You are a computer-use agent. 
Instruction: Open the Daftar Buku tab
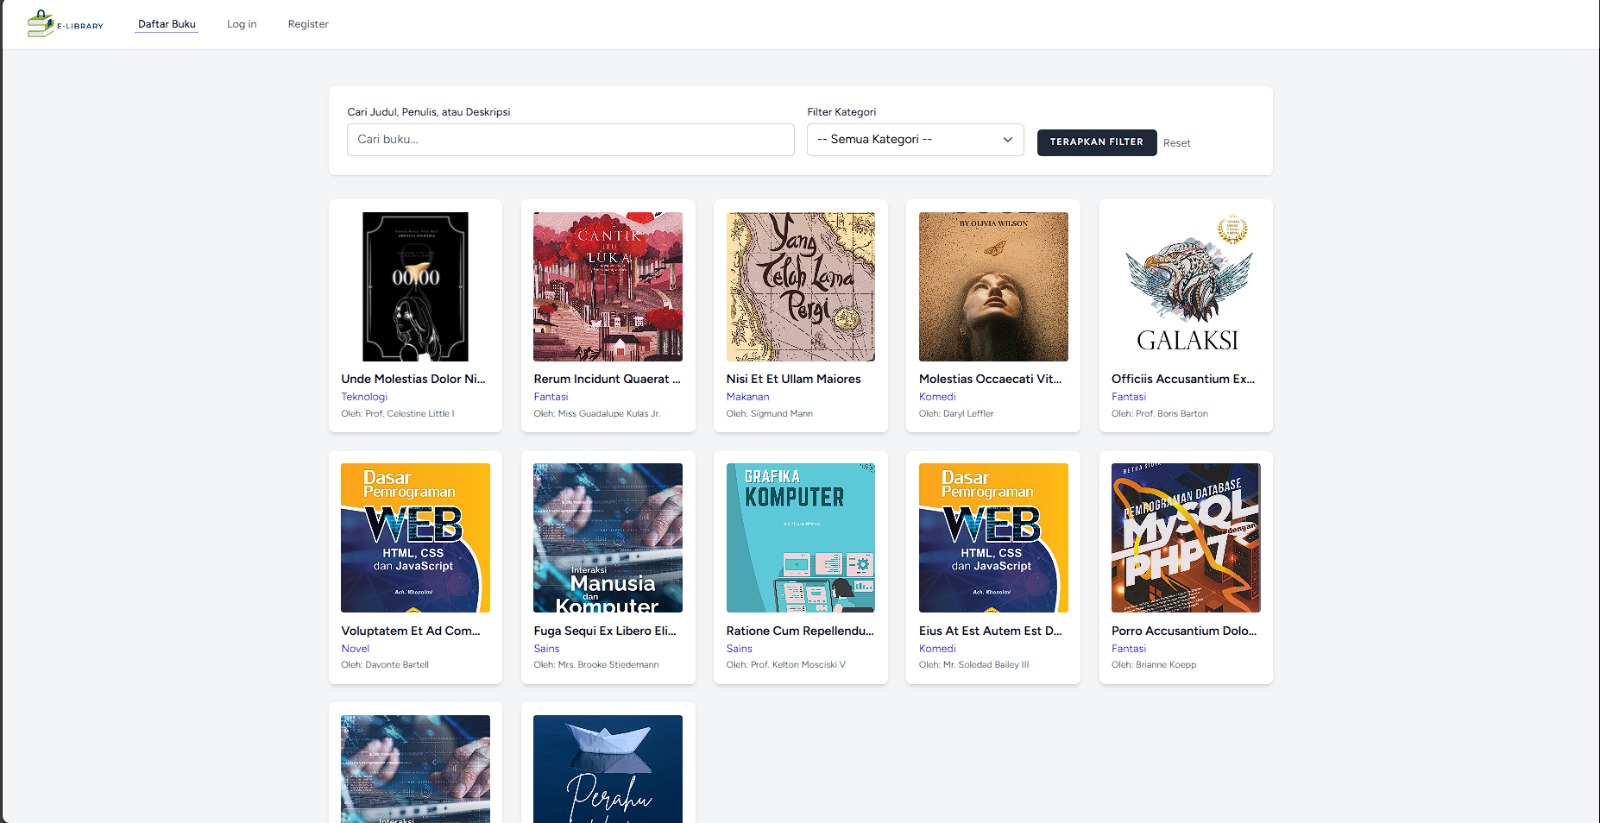[167, 24]
